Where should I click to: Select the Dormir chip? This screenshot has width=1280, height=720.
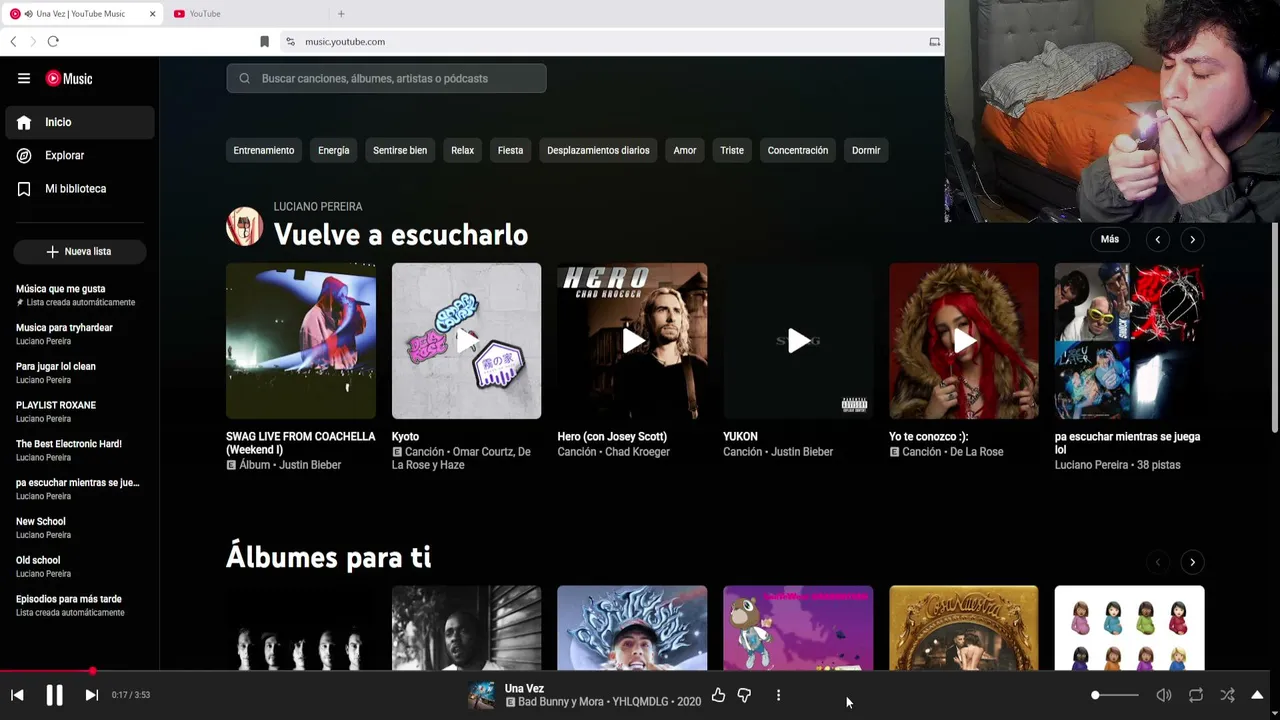(866, 150)
